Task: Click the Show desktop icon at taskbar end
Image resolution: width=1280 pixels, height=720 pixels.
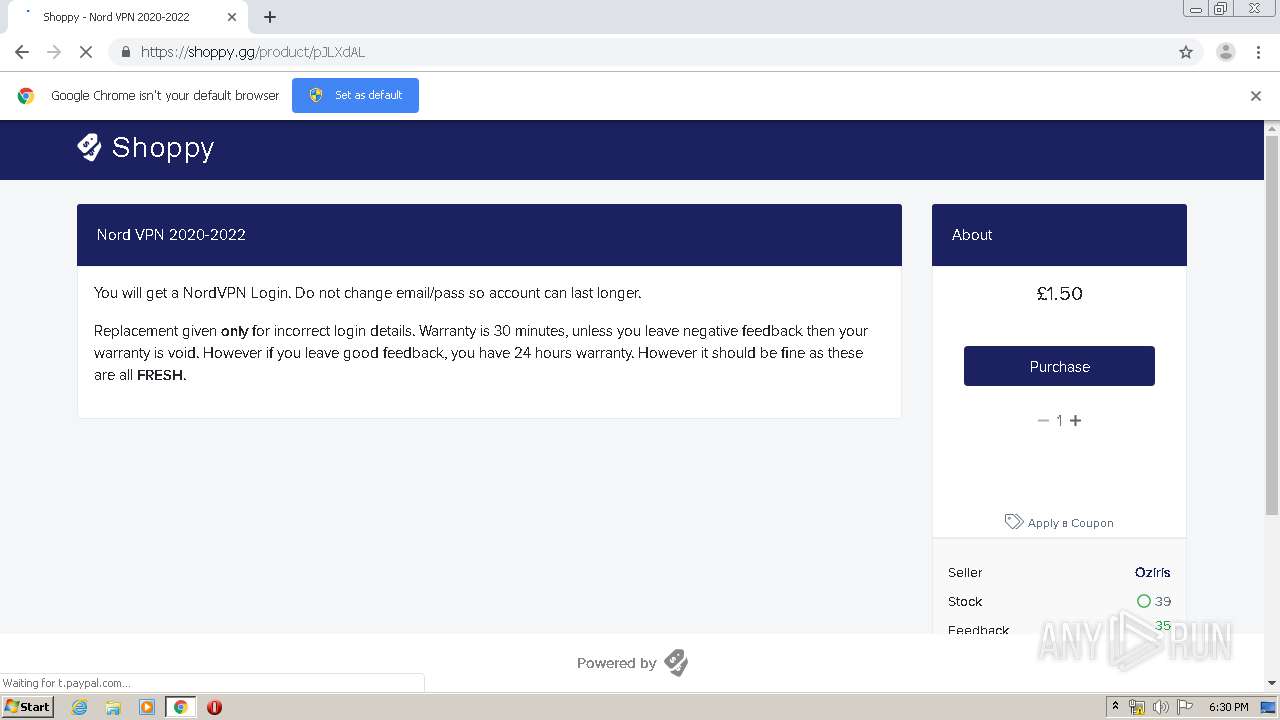Action: (1269, 707)
